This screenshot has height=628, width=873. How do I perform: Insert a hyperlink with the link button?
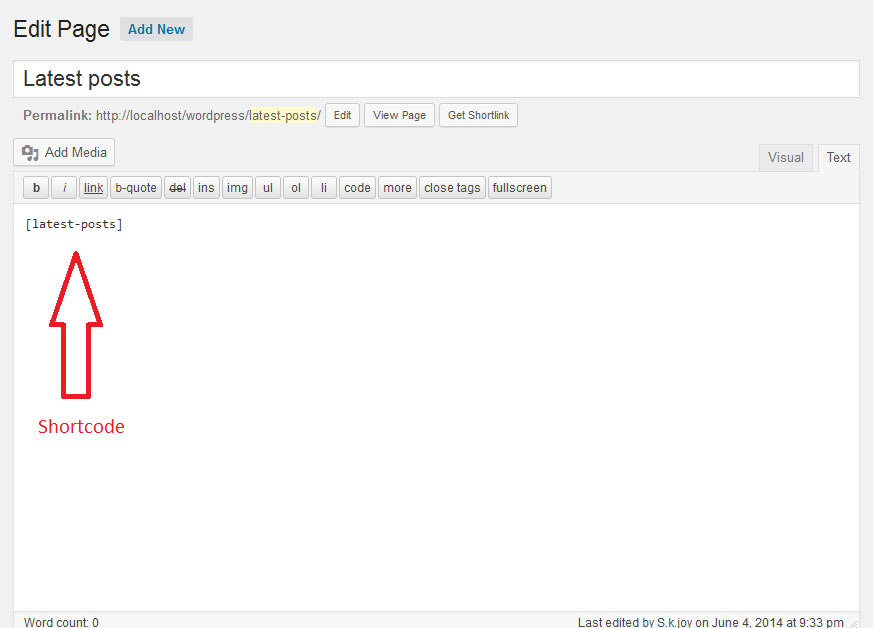(x=94, y=188)
